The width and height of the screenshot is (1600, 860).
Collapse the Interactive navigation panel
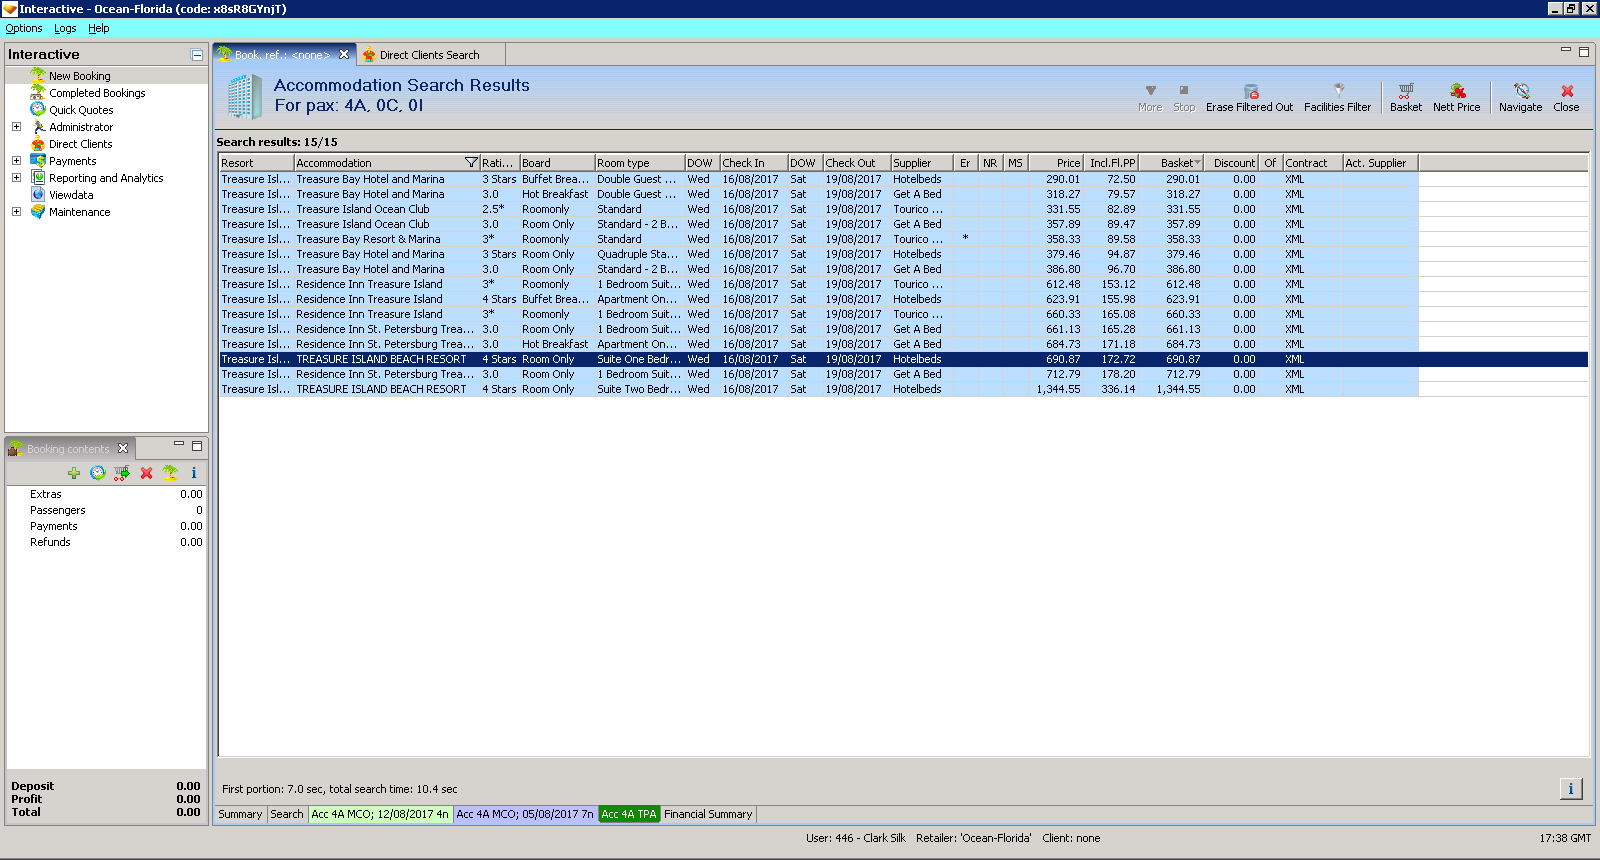197,55
